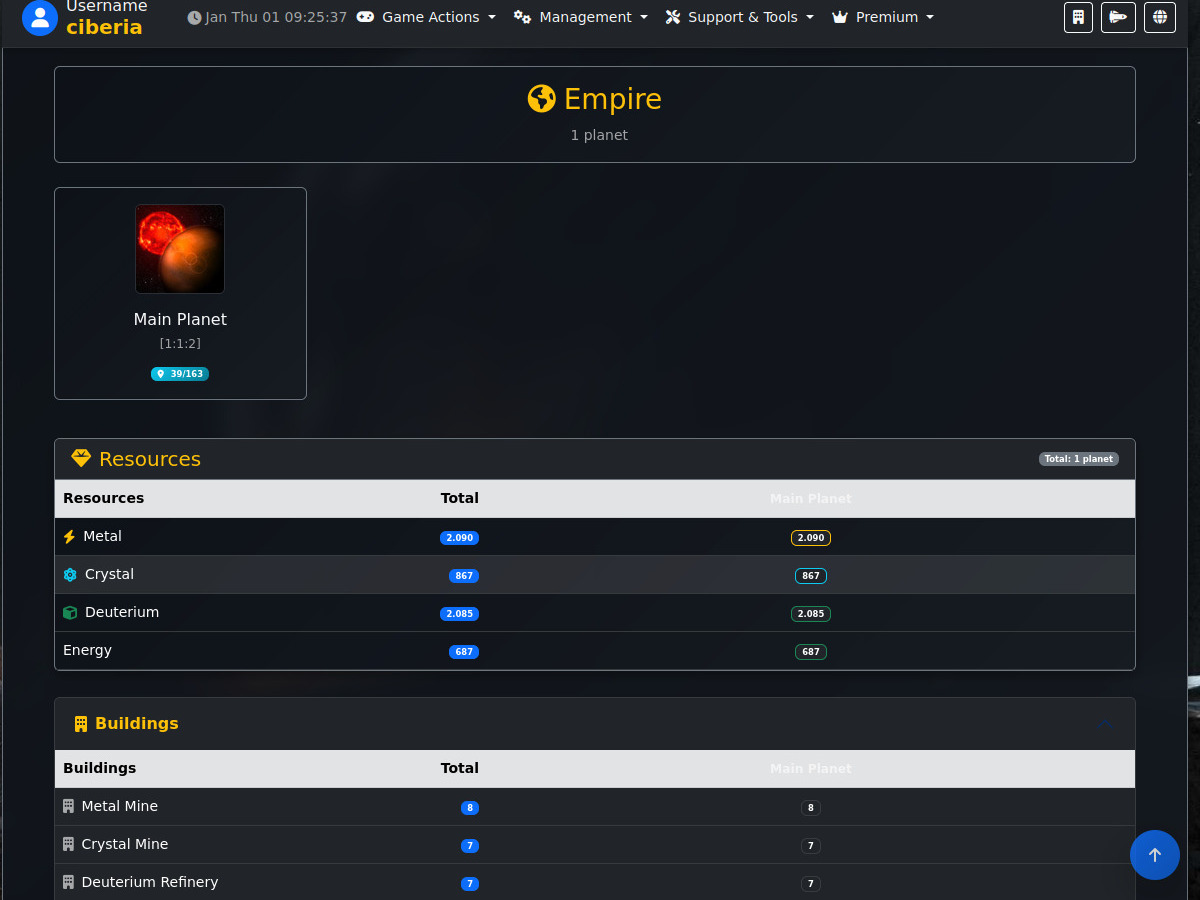Click the 39/163 planet fields badge
Screen dimensions: 1200x900
[x=180, y=374]
